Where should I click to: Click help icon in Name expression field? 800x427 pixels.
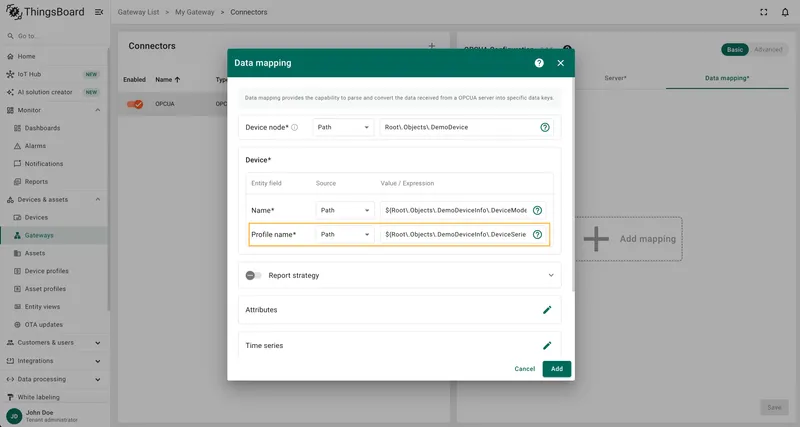point(537,210)
